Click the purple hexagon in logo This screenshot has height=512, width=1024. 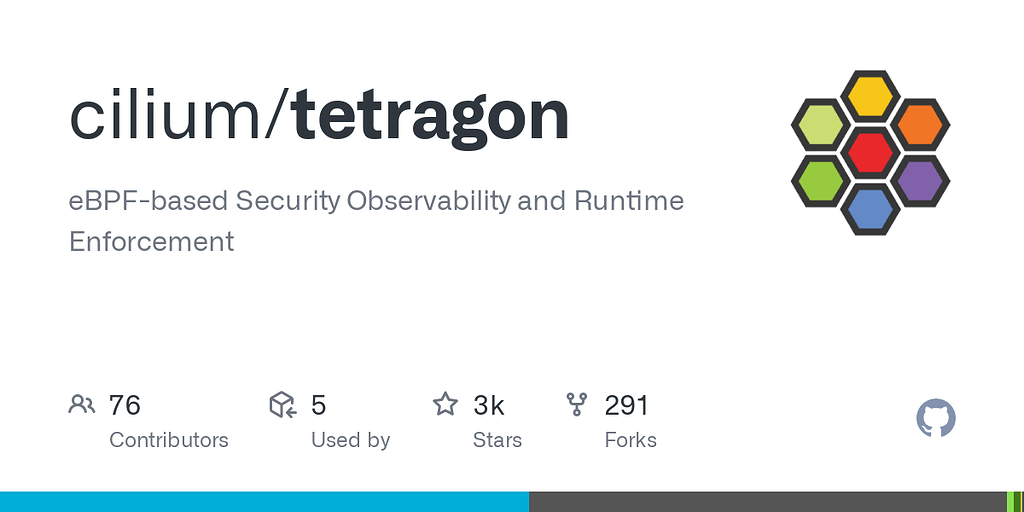pyautogui.click(x=920, y=181)
